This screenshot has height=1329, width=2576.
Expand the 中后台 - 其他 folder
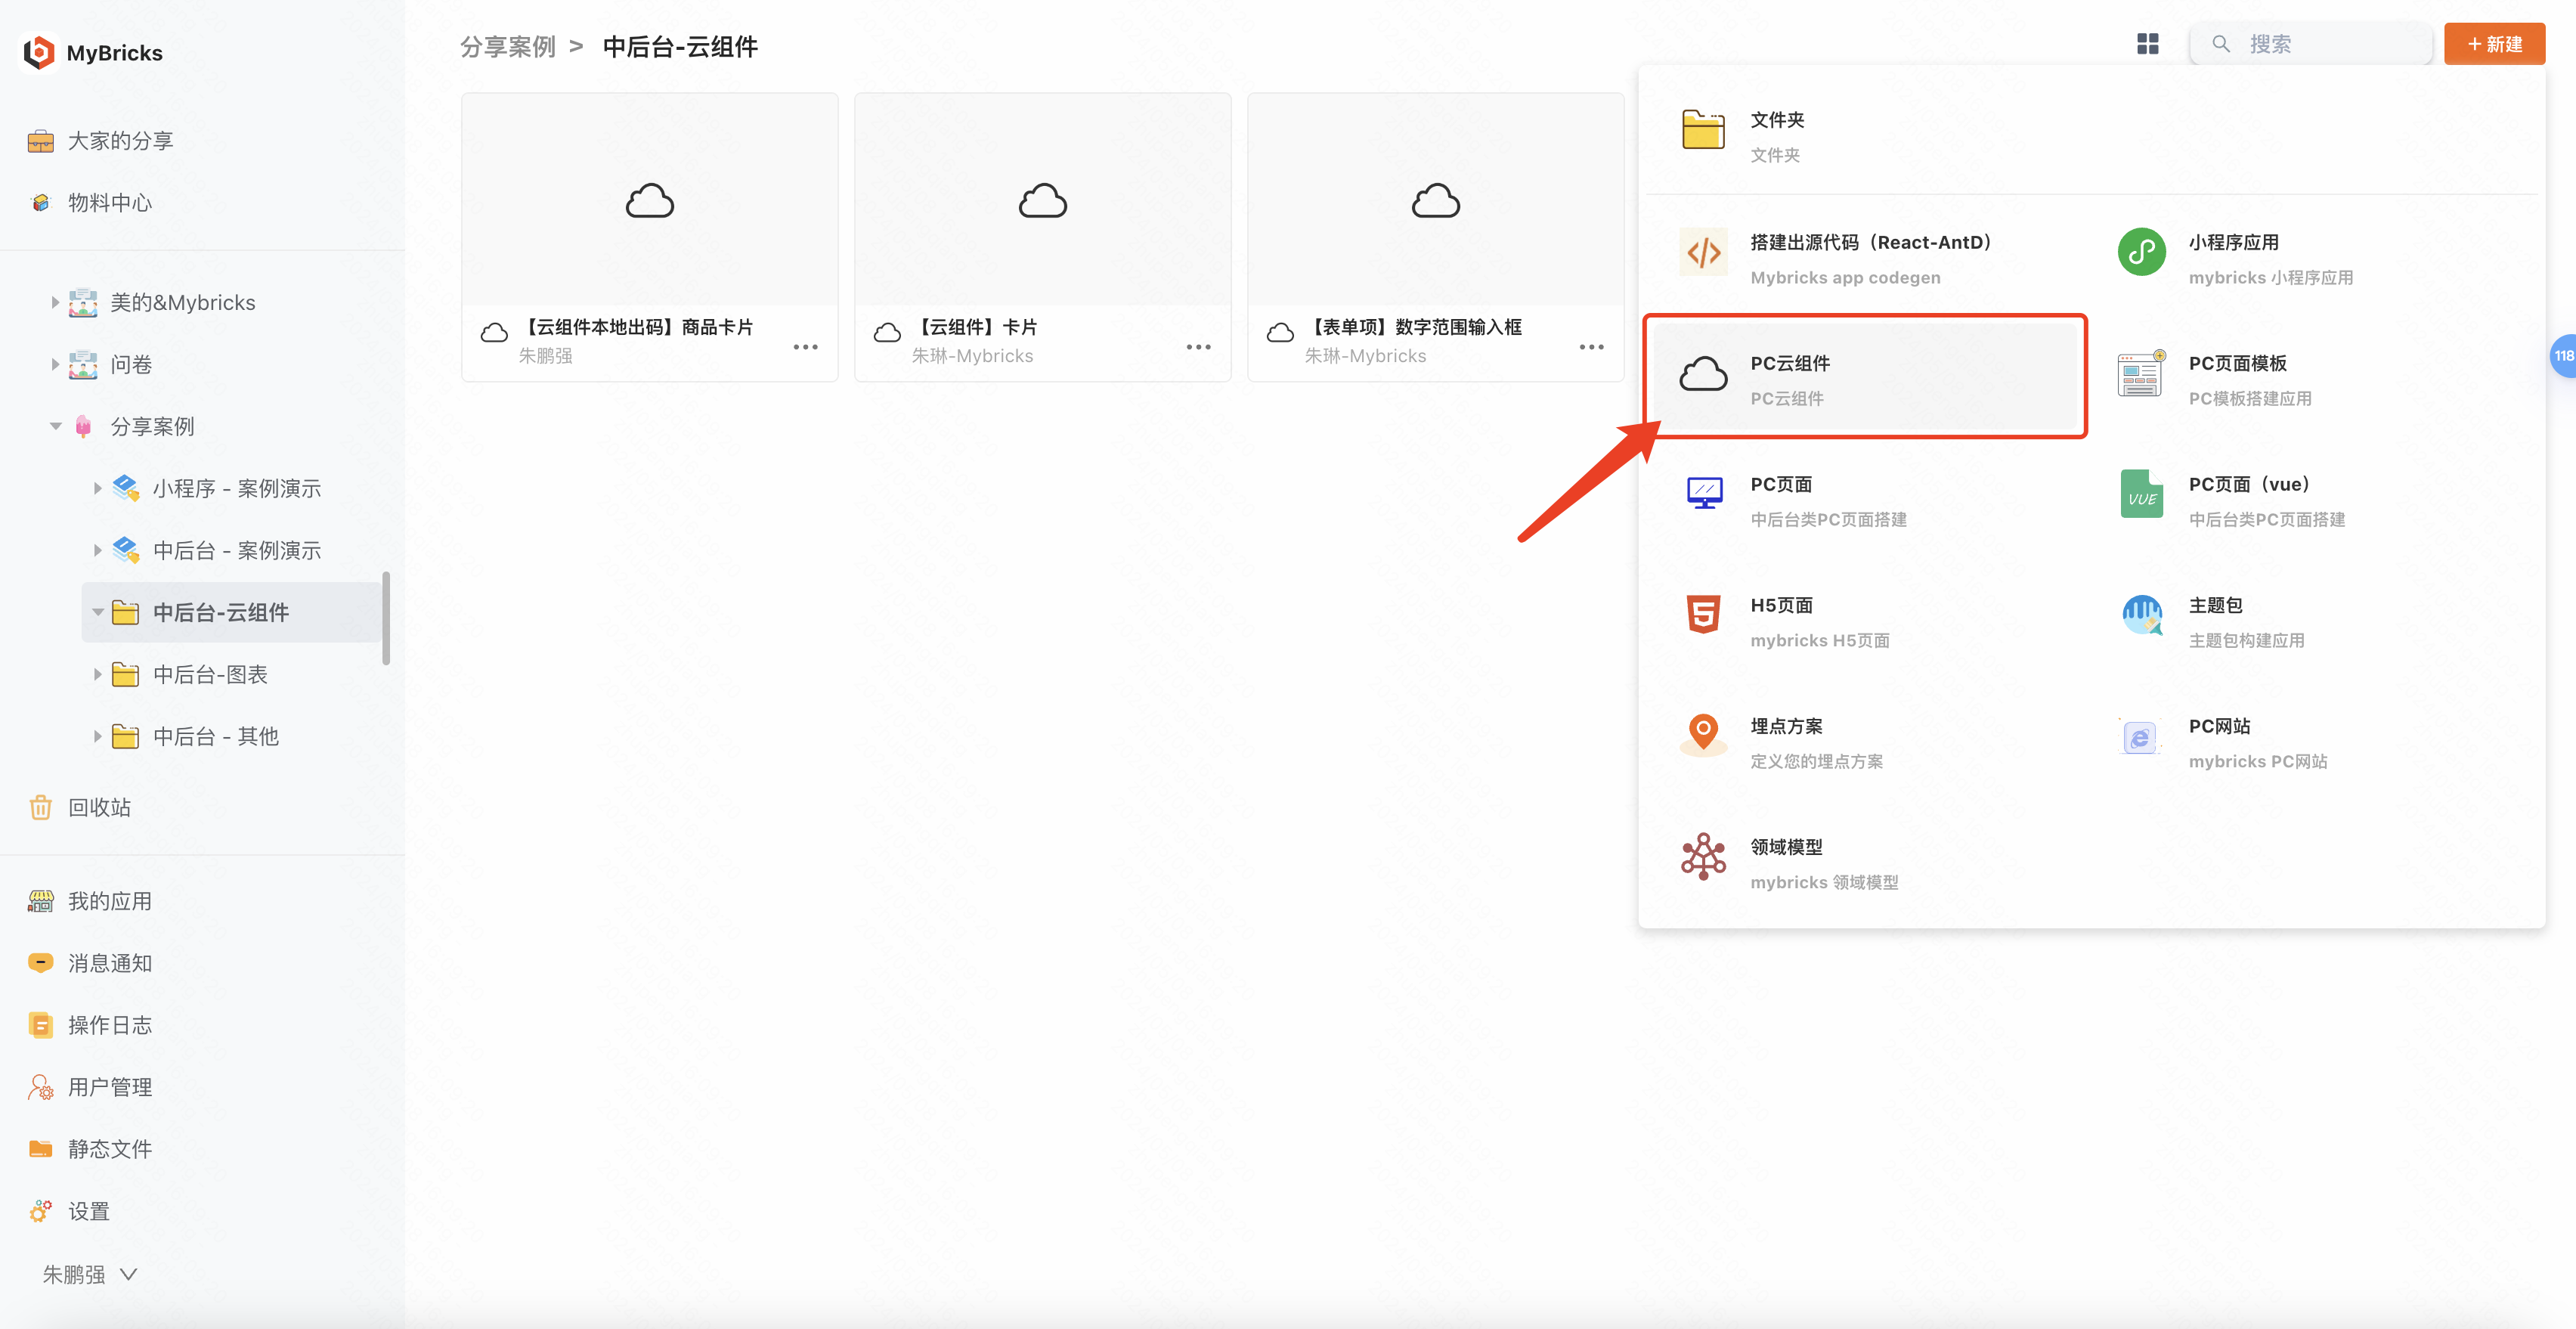click(97, 736)
